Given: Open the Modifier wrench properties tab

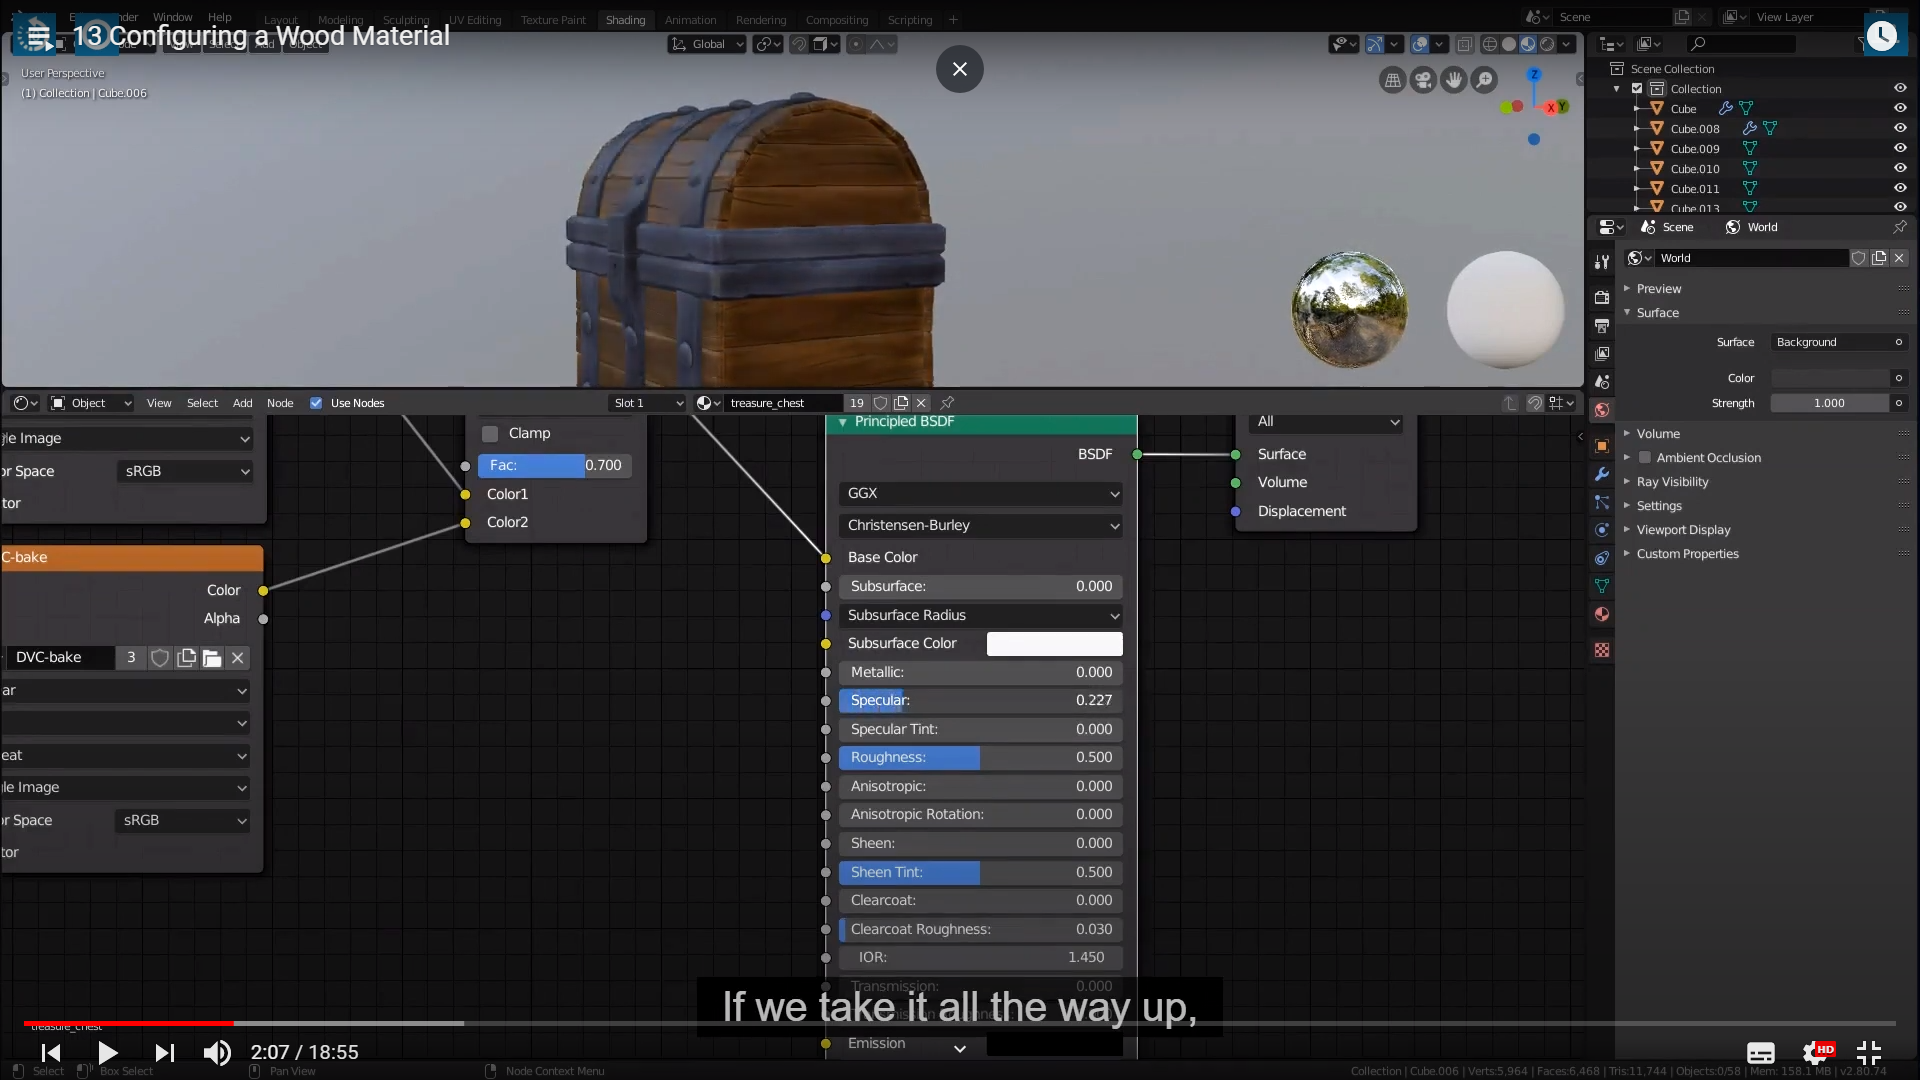Looking at the screenshot, I should (x=1602, y=474).
